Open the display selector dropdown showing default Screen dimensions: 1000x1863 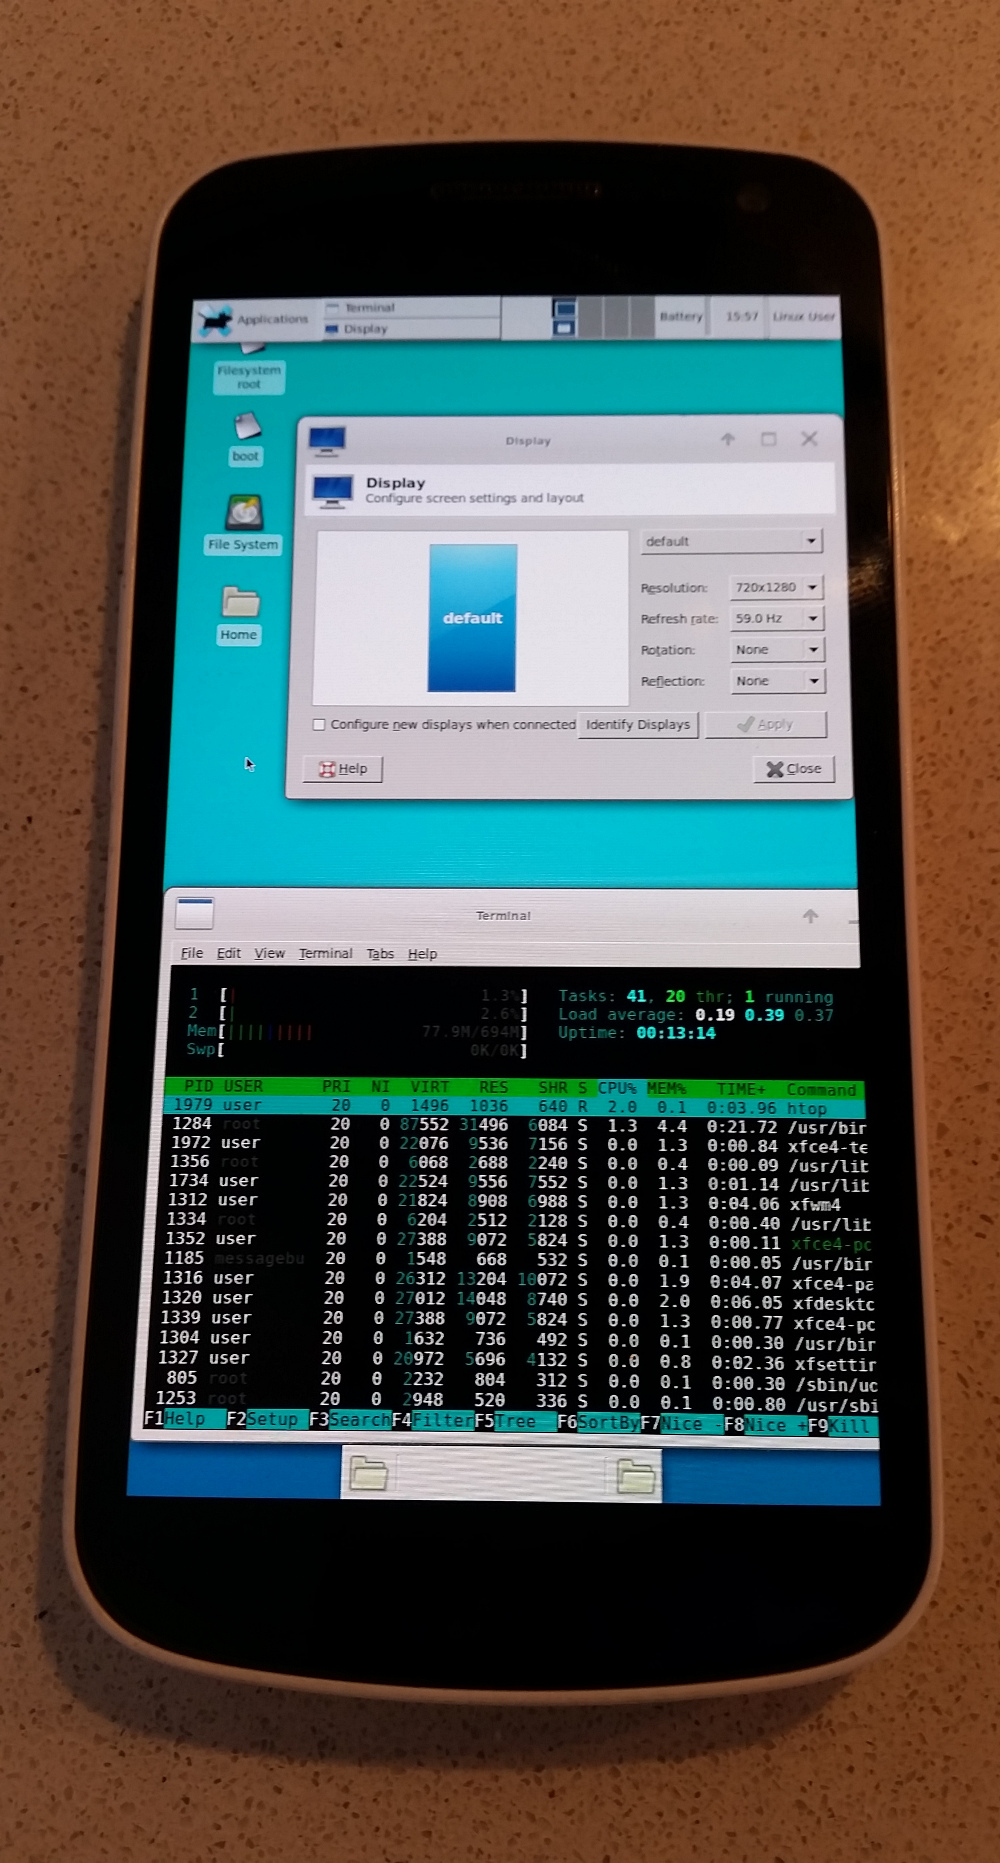731,542
